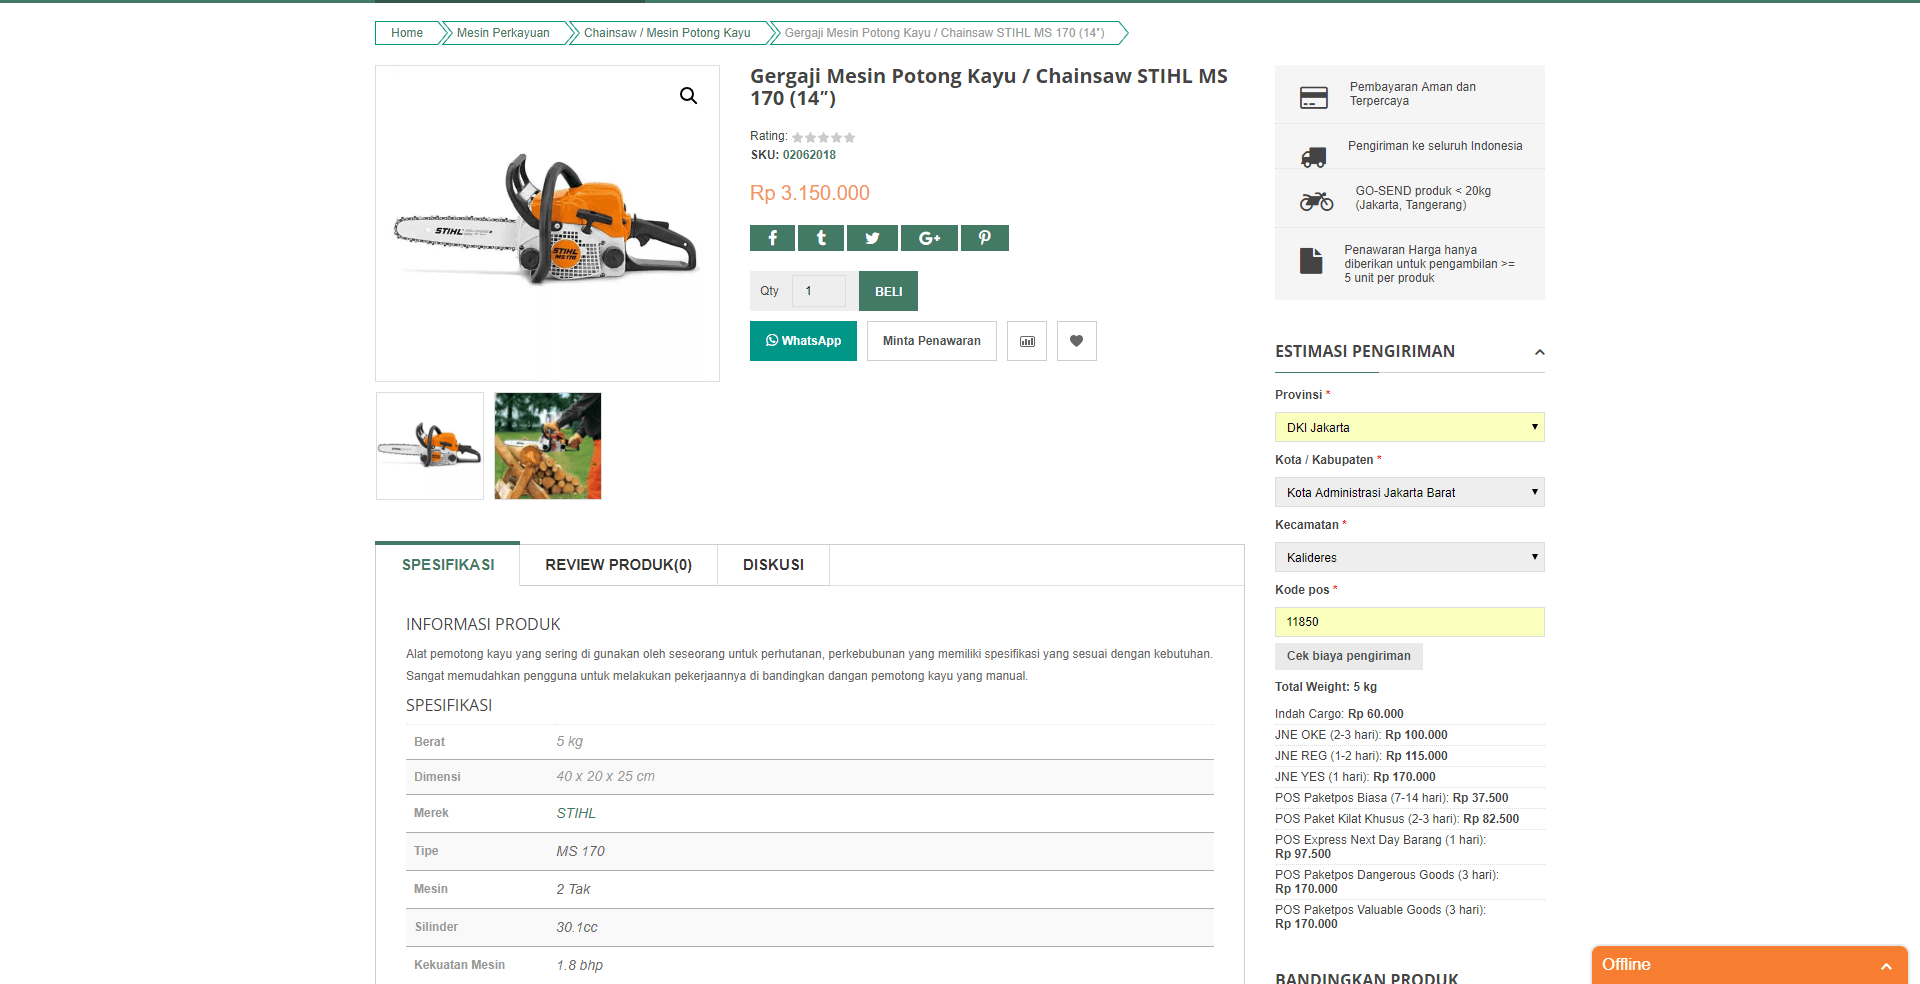Viewport: 1920px width, 984px height.
Task: Open the Provinsi dropdown
Action: (x=1409, y=427)
